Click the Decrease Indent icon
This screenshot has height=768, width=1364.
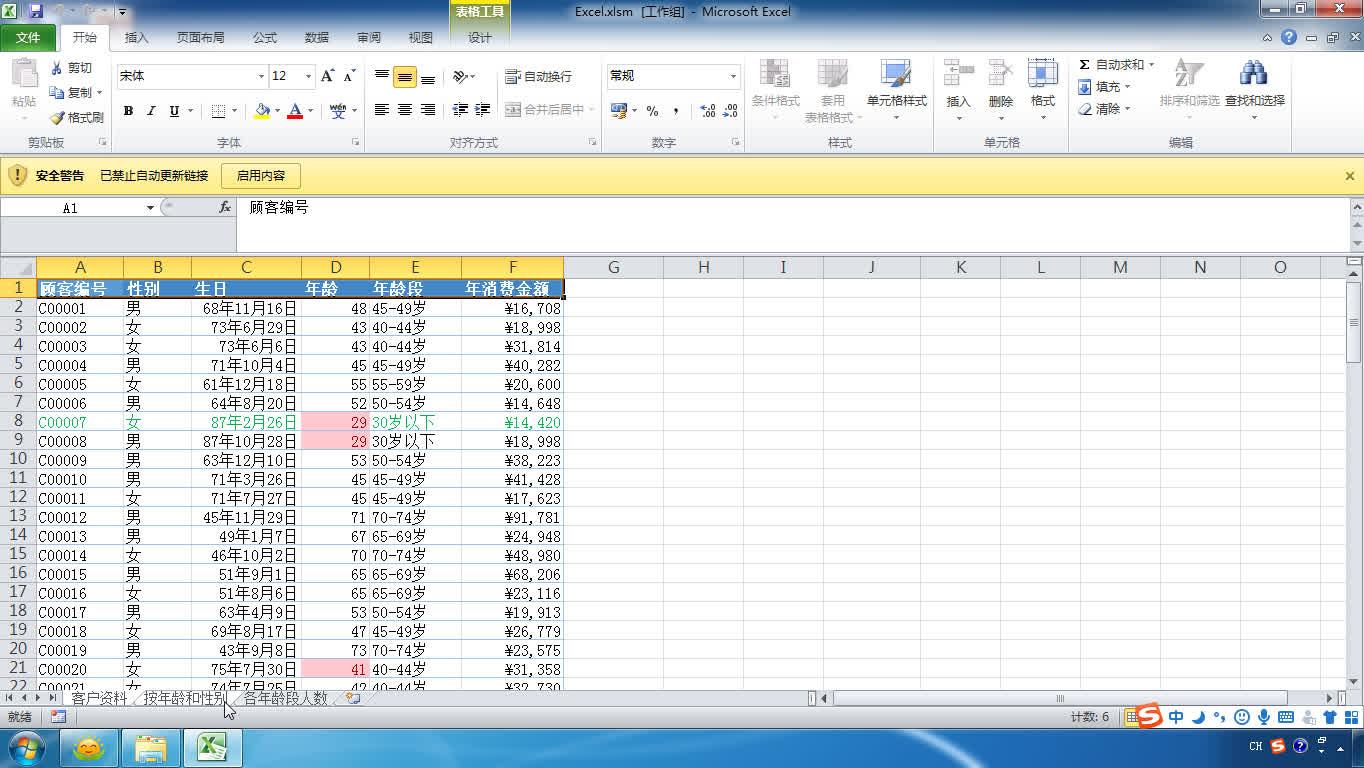tap(460, 110)
